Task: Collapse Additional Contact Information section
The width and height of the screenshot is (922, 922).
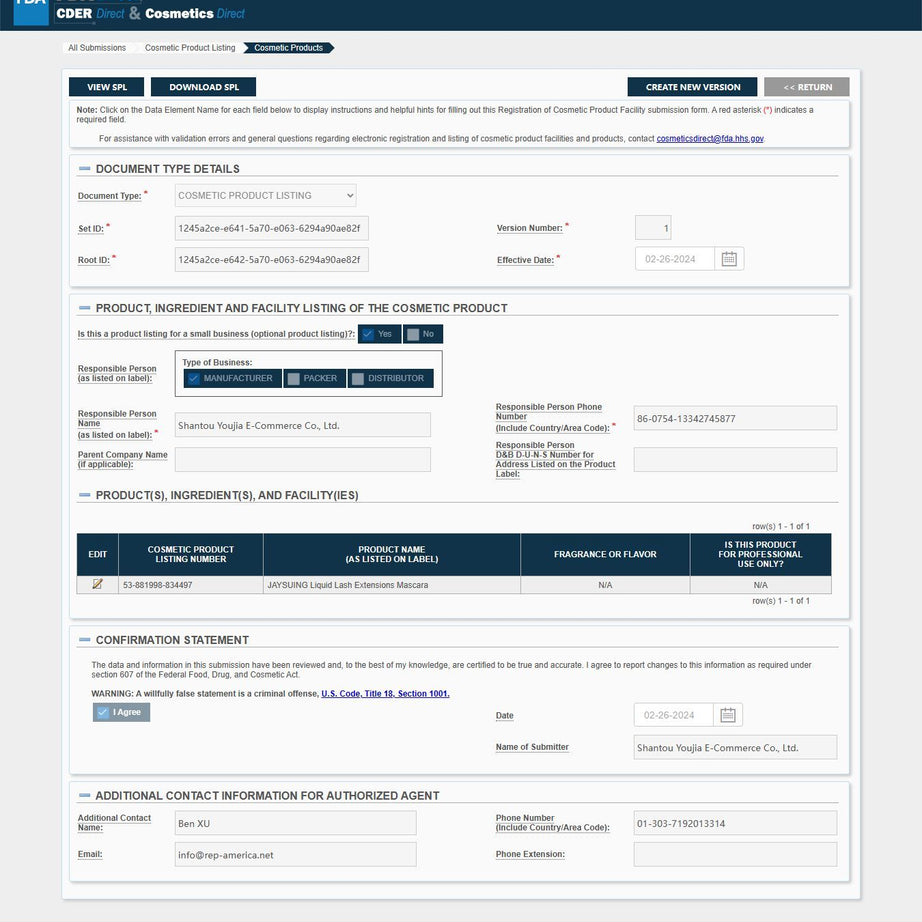Action: (85, 796)
